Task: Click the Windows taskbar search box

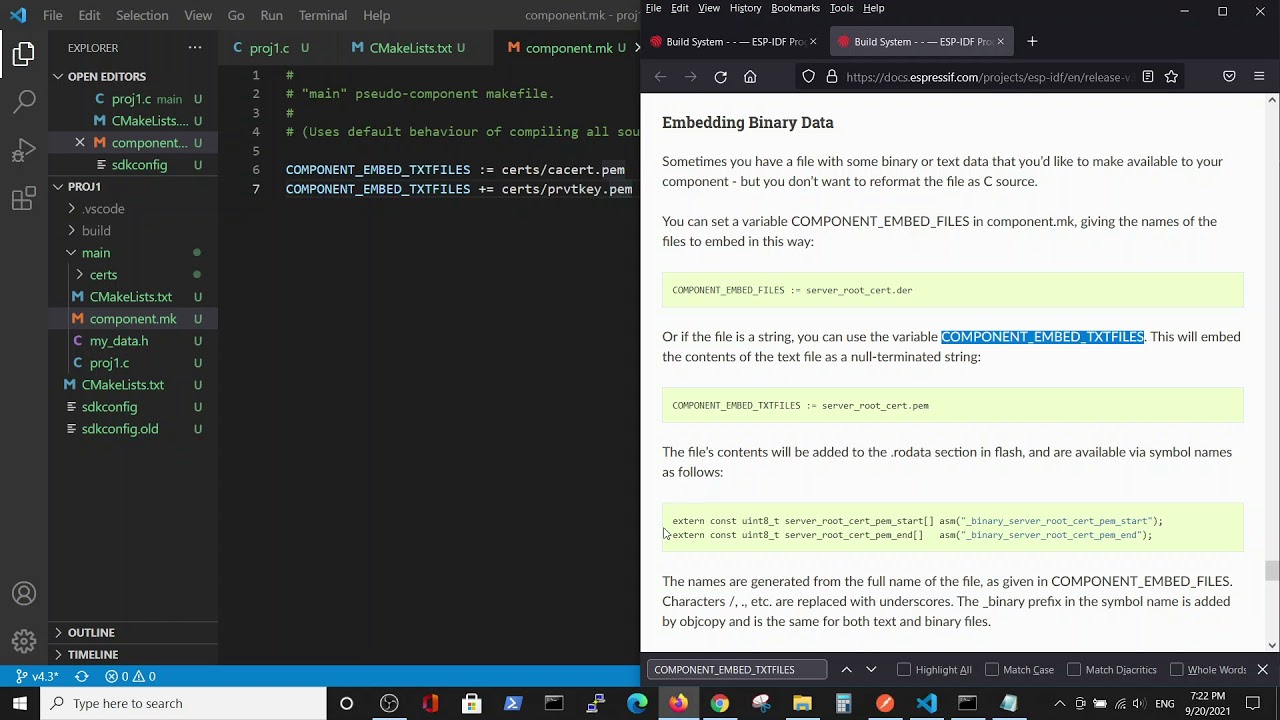Action: (x=183, y=704)
